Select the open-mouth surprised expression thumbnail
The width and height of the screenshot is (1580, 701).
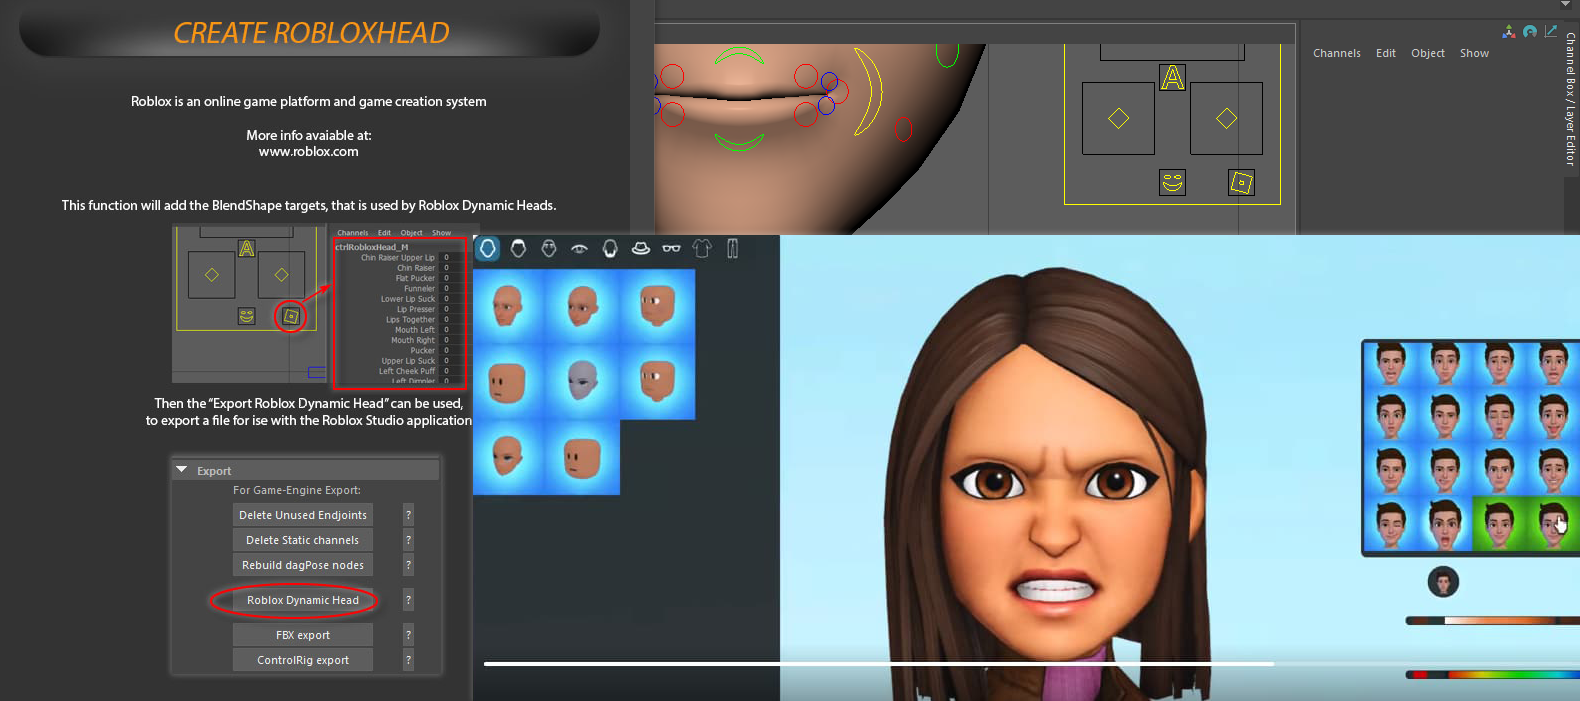pos(1445,524)
